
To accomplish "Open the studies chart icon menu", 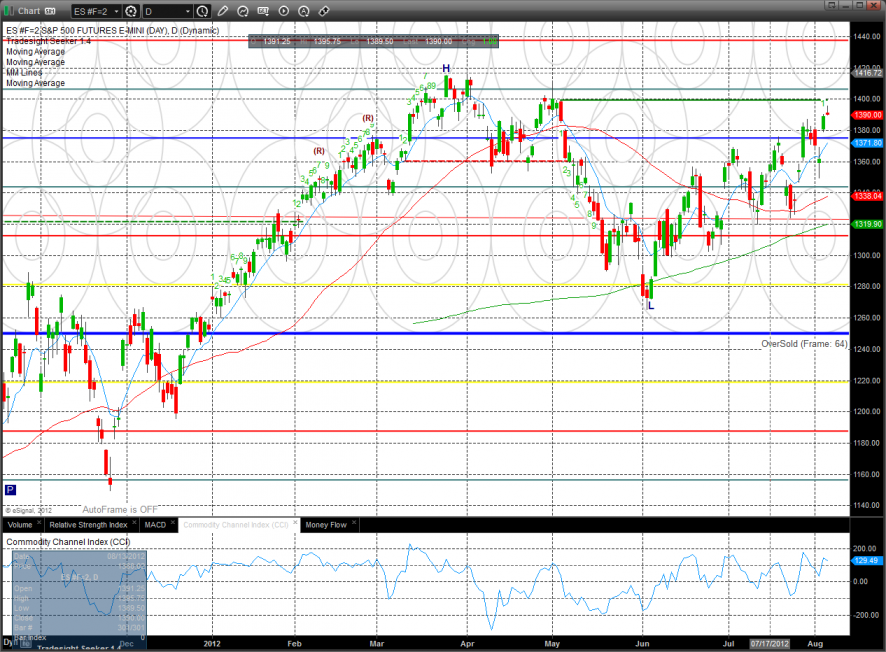I will [243, 11].
